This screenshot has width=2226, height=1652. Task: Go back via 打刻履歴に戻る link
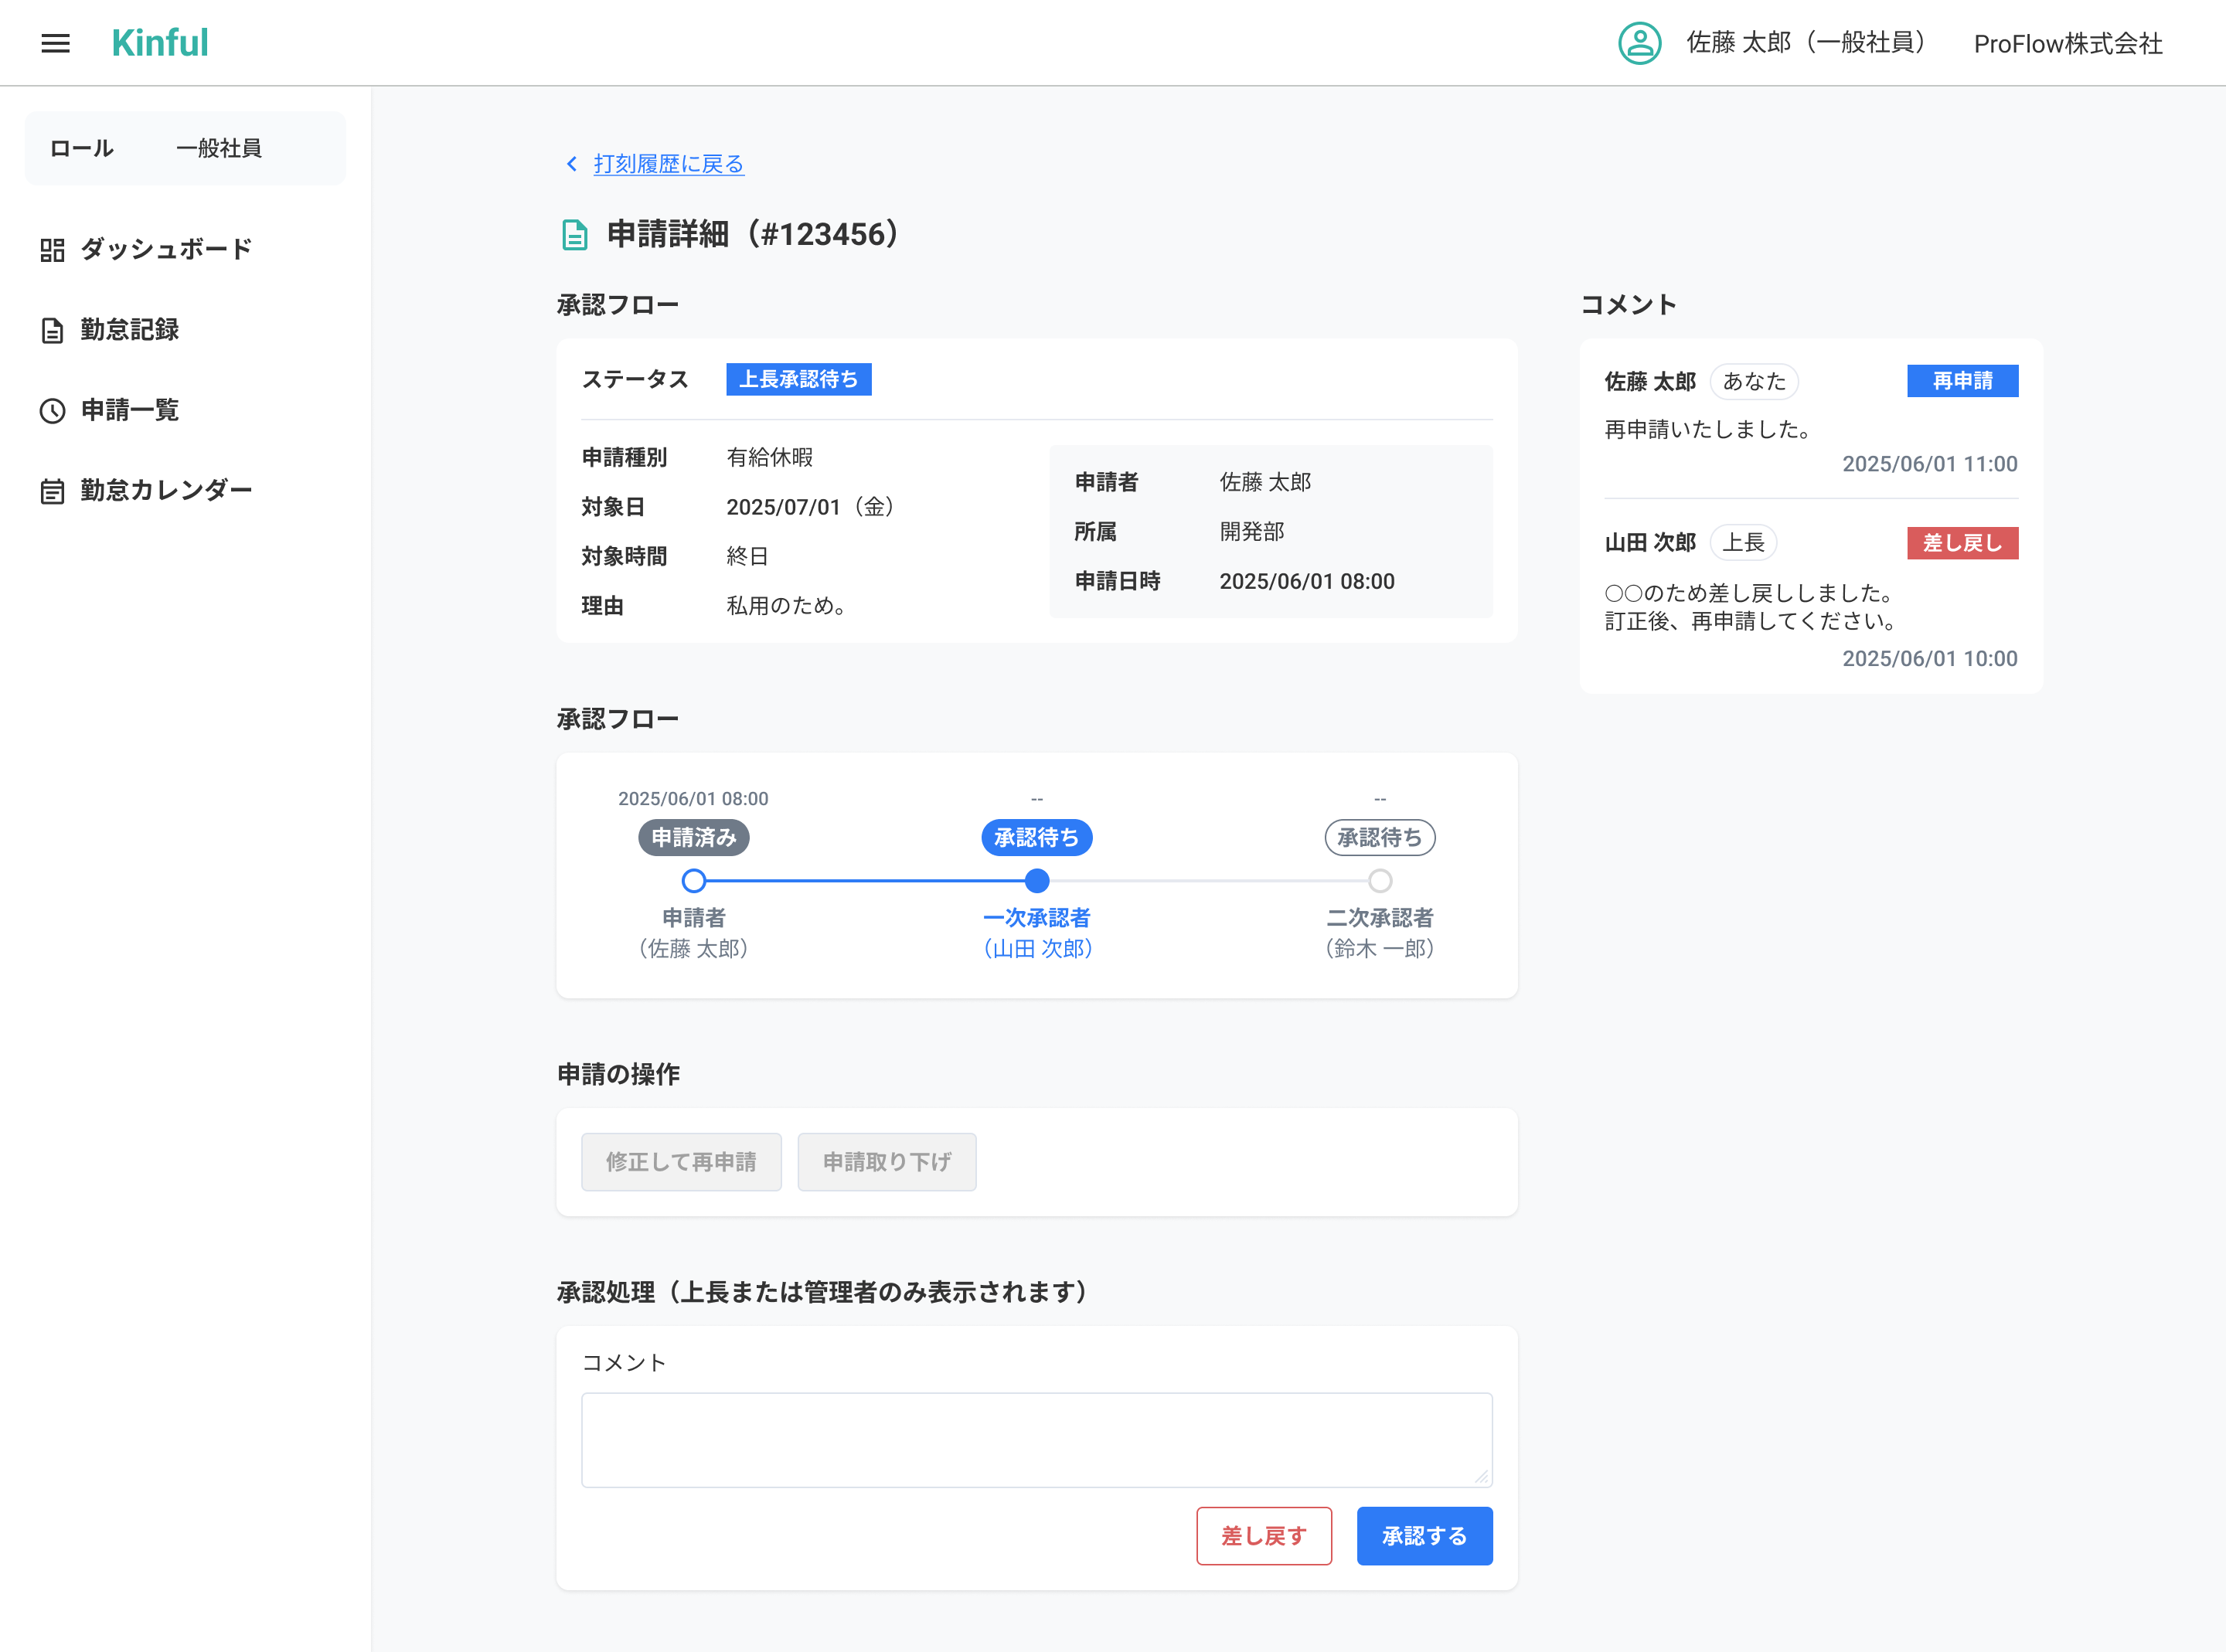[x=668, y=164]
